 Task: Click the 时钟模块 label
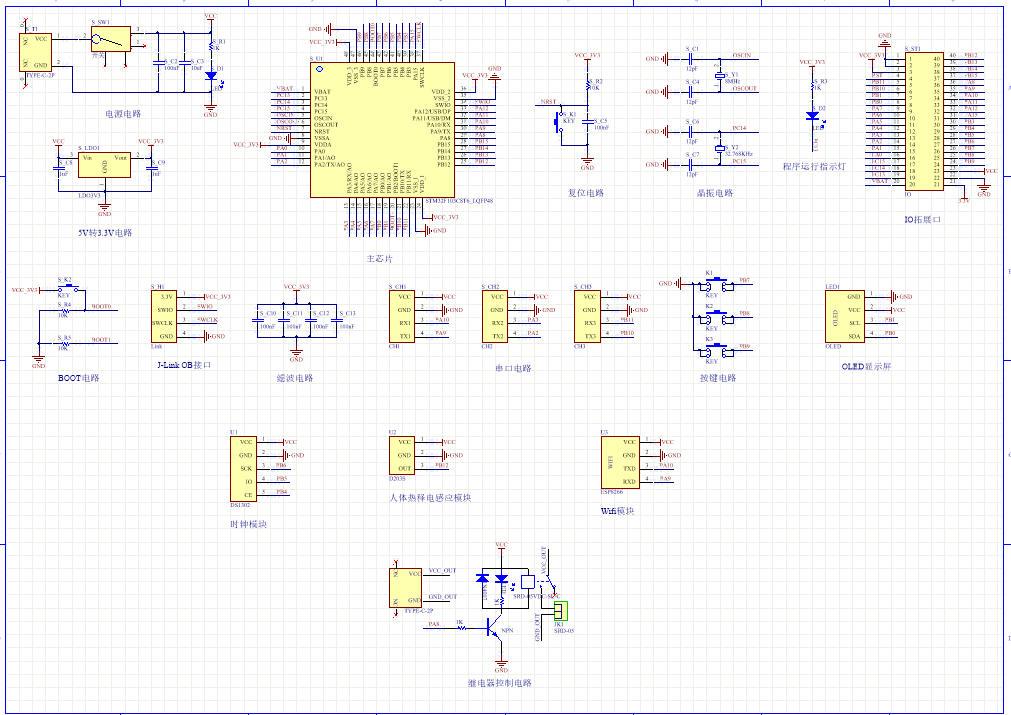(x=248, y=525)
